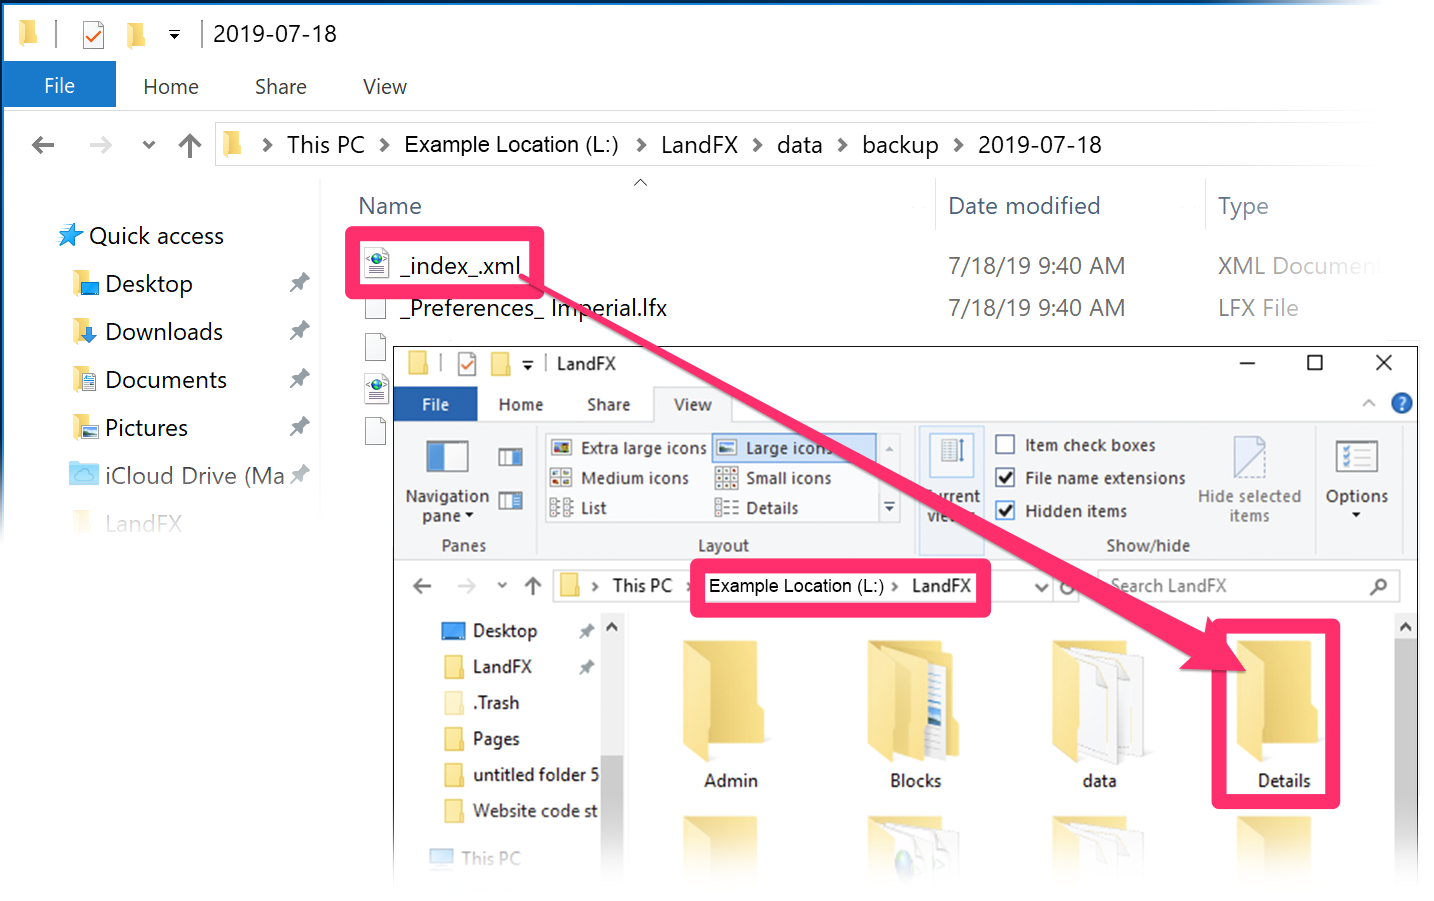This screenshot has height=901, width=1434.
Task: Select Pages in LandFX navigation pane
Action: (x=483, y=739)
